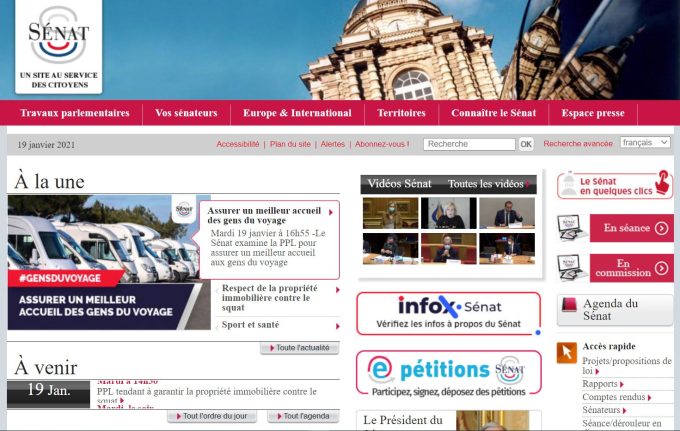
Task: Click the orange cursor Accès rapide icon
Action: point(567,352)
